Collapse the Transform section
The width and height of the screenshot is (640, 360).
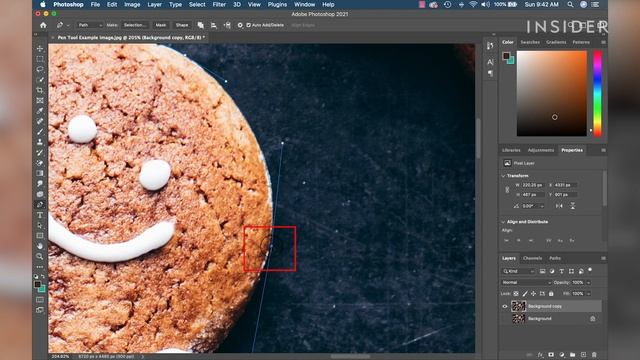(x=503, y=176)
